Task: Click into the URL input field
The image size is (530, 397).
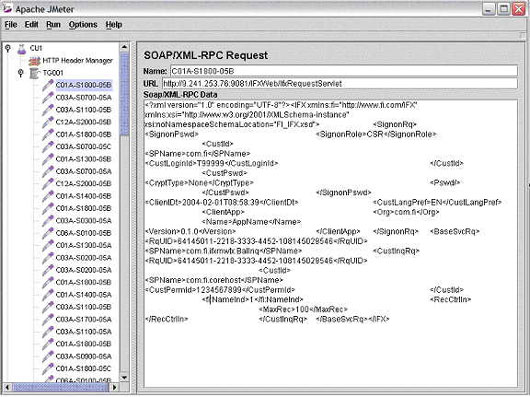Action: [x=340, y=83]
